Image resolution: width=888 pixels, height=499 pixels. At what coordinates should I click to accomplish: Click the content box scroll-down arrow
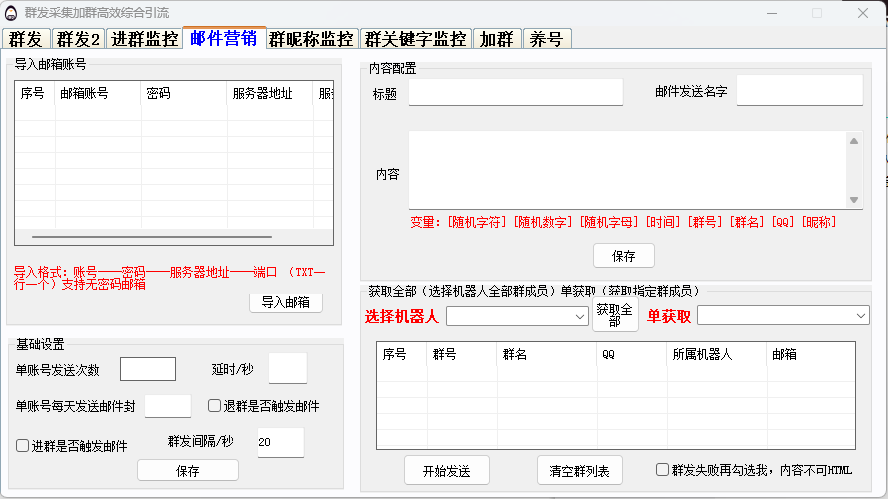point(854,200)
